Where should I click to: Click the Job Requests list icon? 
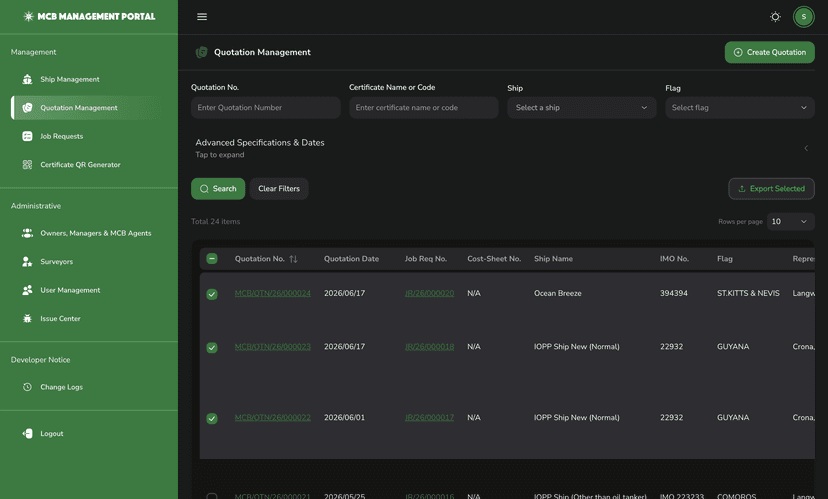point(27,136)
